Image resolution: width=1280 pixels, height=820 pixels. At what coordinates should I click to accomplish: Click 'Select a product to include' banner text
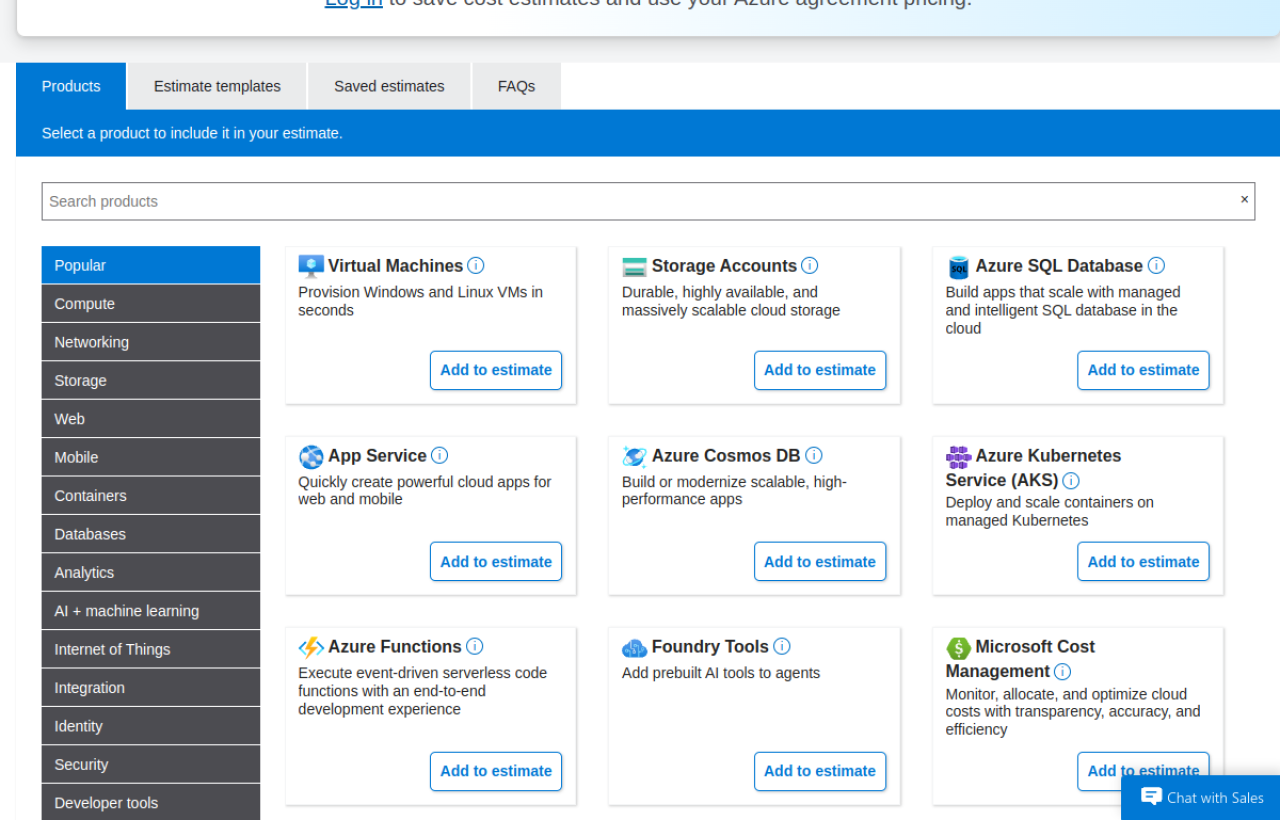coord(192,133)
